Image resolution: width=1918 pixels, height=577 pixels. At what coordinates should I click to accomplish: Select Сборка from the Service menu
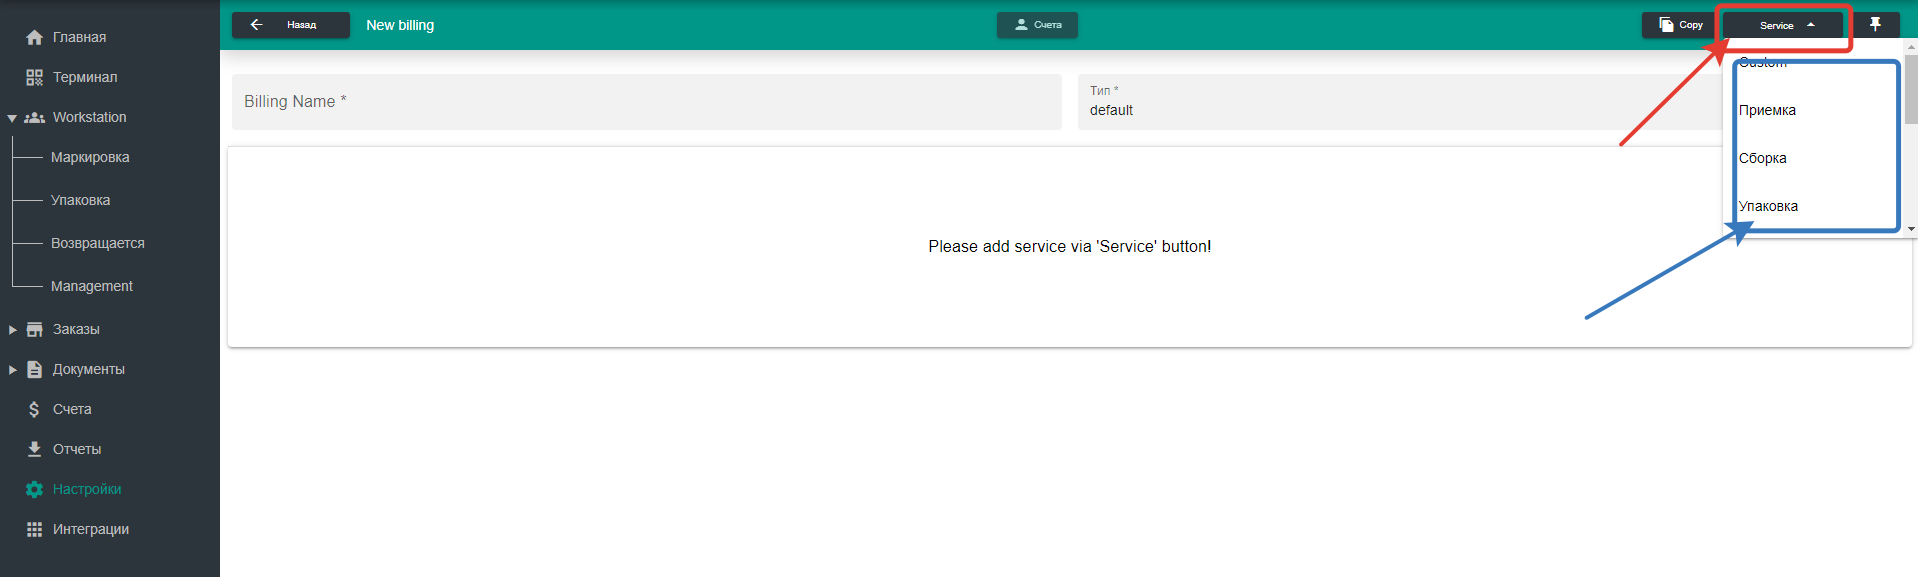(1762, 158)
